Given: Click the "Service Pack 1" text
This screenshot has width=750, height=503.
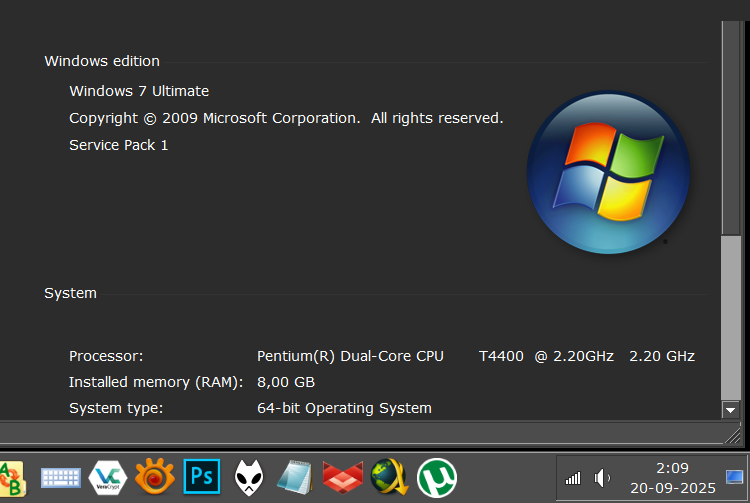Looking at the screenshot, I should tap(119, 145).
